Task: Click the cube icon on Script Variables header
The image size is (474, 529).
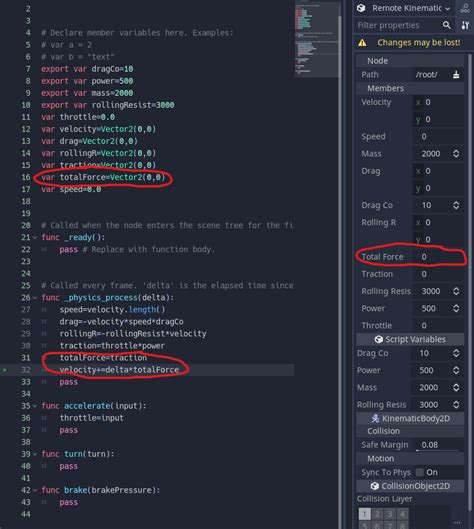Action: coord(379,339)
